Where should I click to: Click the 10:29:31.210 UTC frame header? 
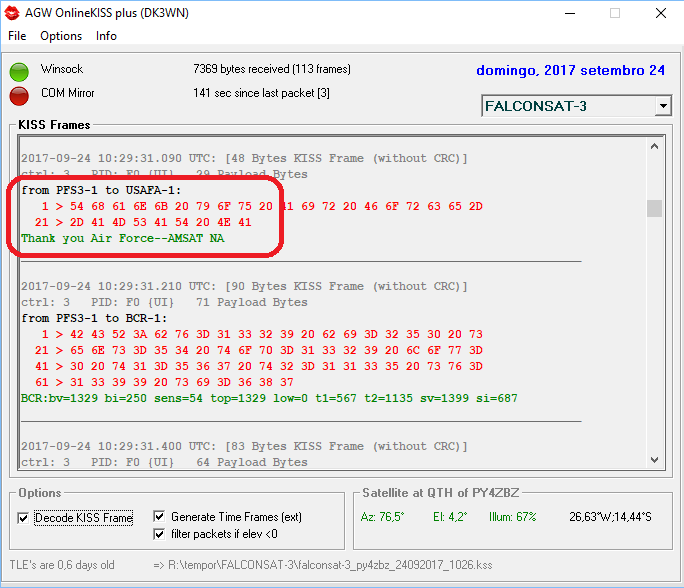[244, 286]
